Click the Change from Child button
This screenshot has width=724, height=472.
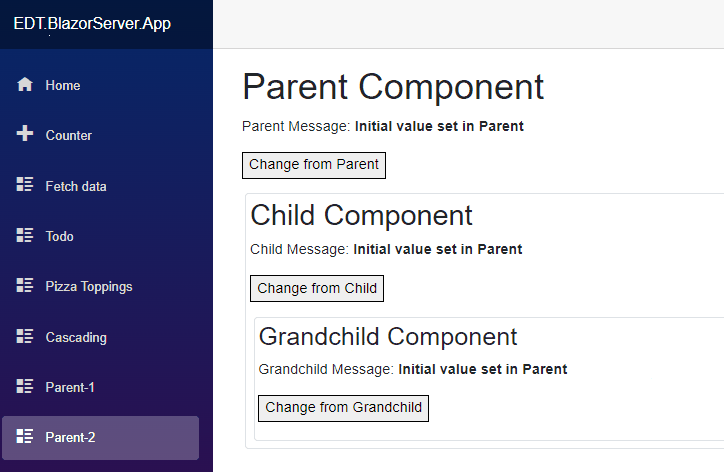pyautogui.click(x=317, y=289)
